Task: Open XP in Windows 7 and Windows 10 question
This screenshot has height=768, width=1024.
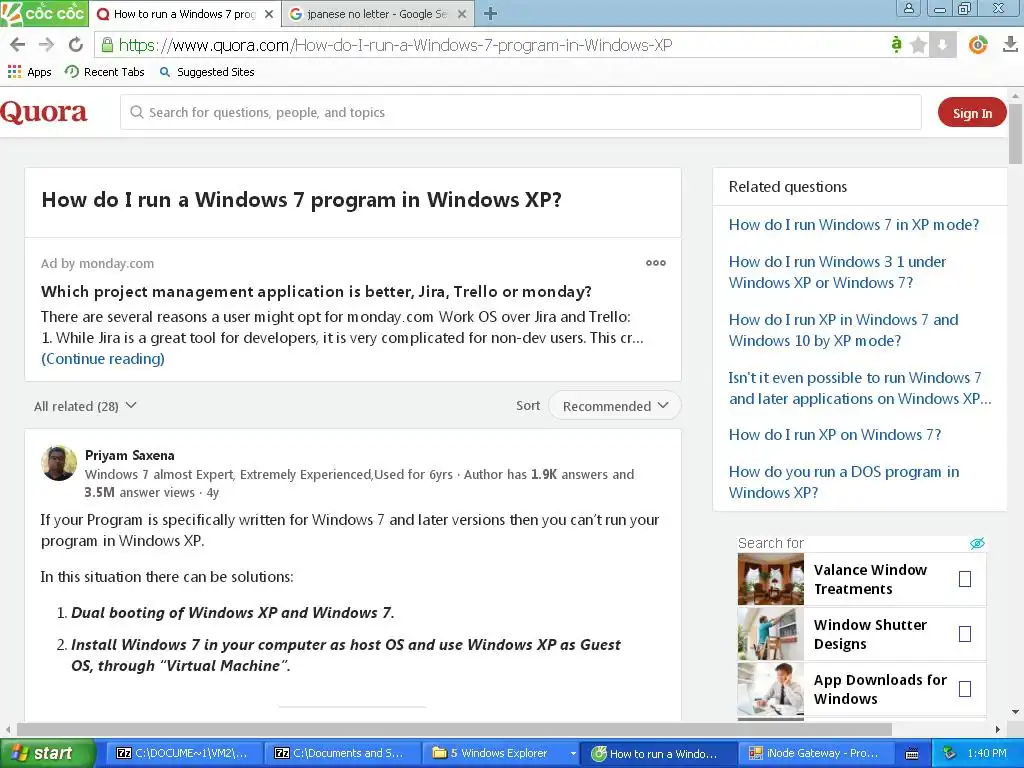Action: 843,330
